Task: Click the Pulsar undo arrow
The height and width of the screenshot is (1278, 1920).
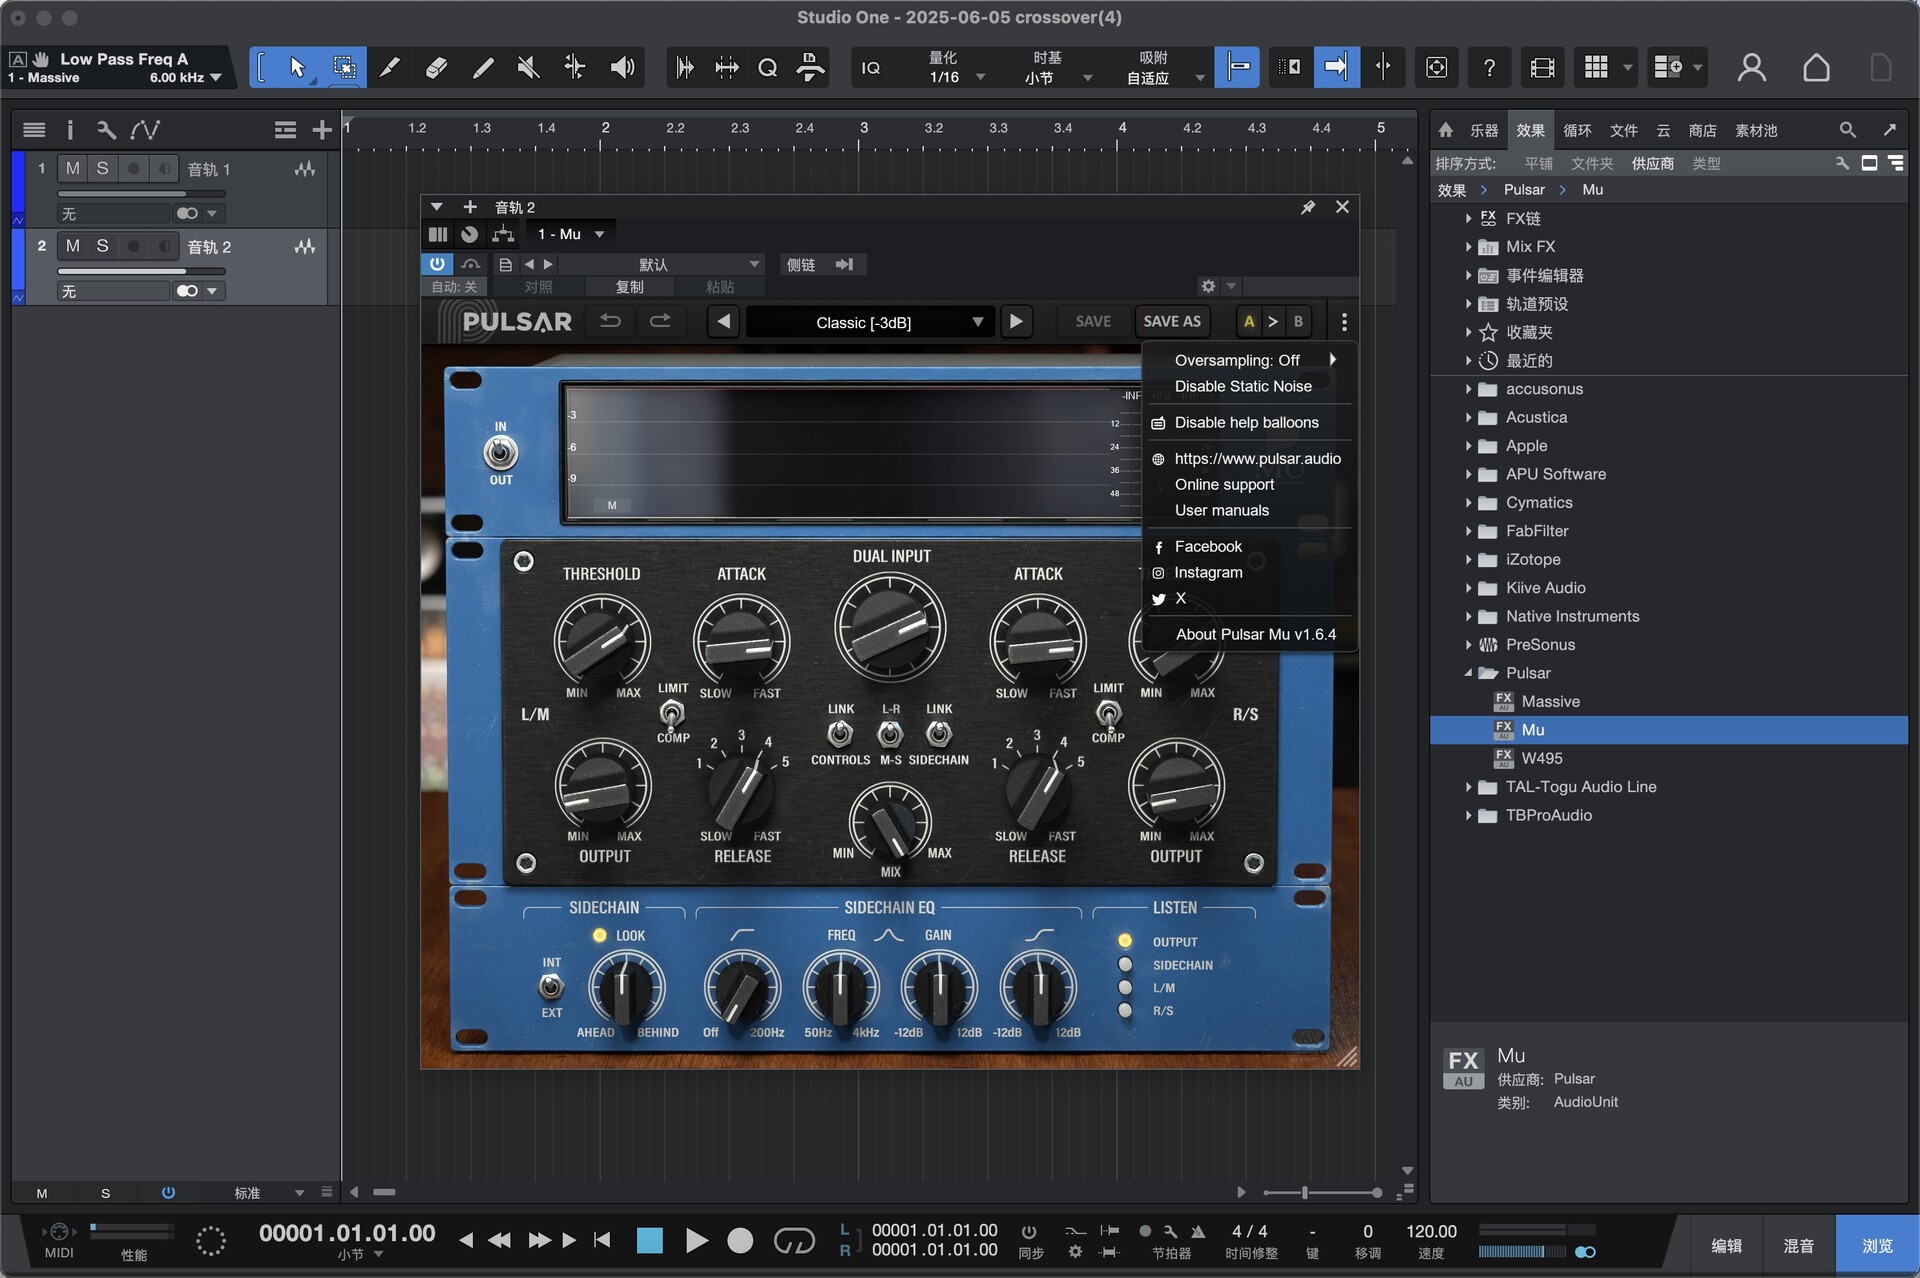Action: (x=610, y=321)
